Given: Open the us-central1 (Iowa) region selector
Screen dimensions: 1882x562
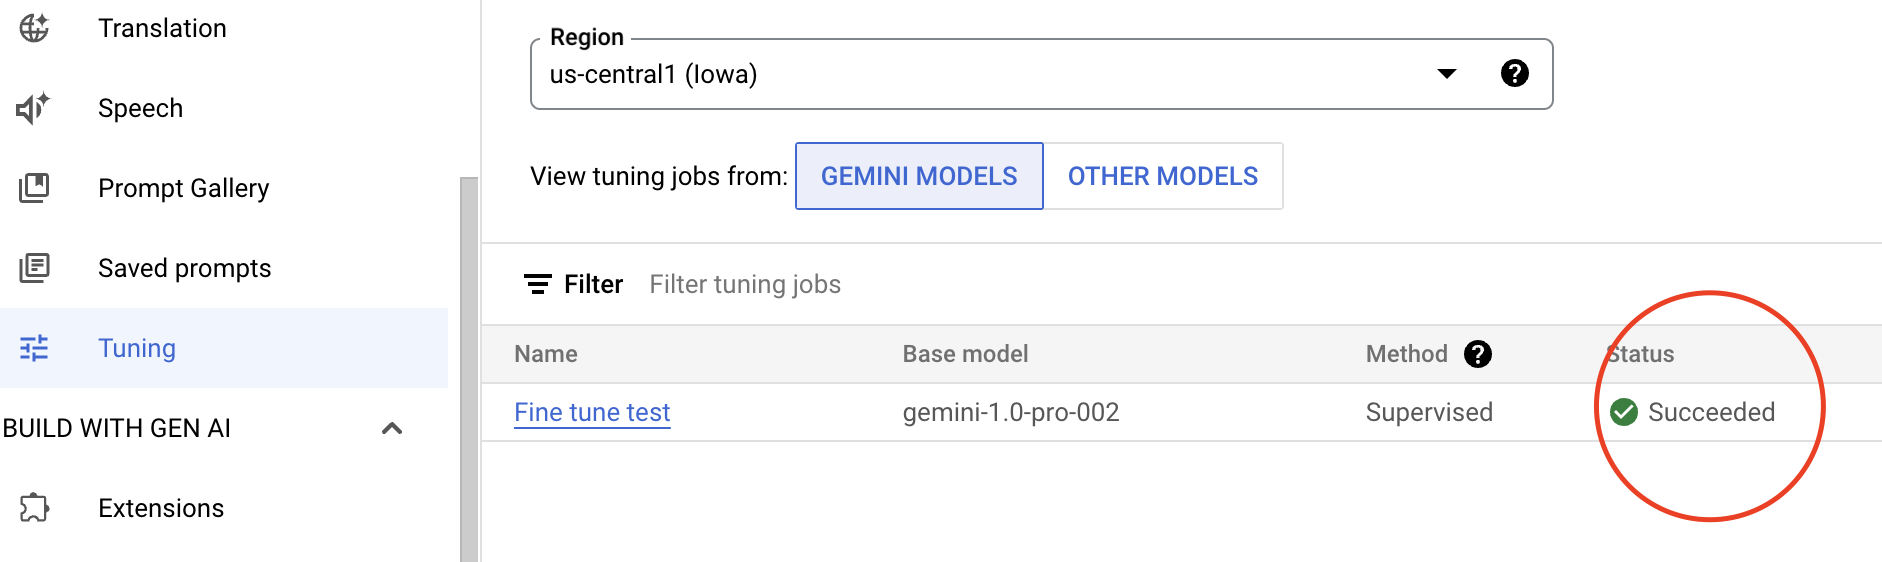Looking at the screenshot, I should click(1041, 74).
